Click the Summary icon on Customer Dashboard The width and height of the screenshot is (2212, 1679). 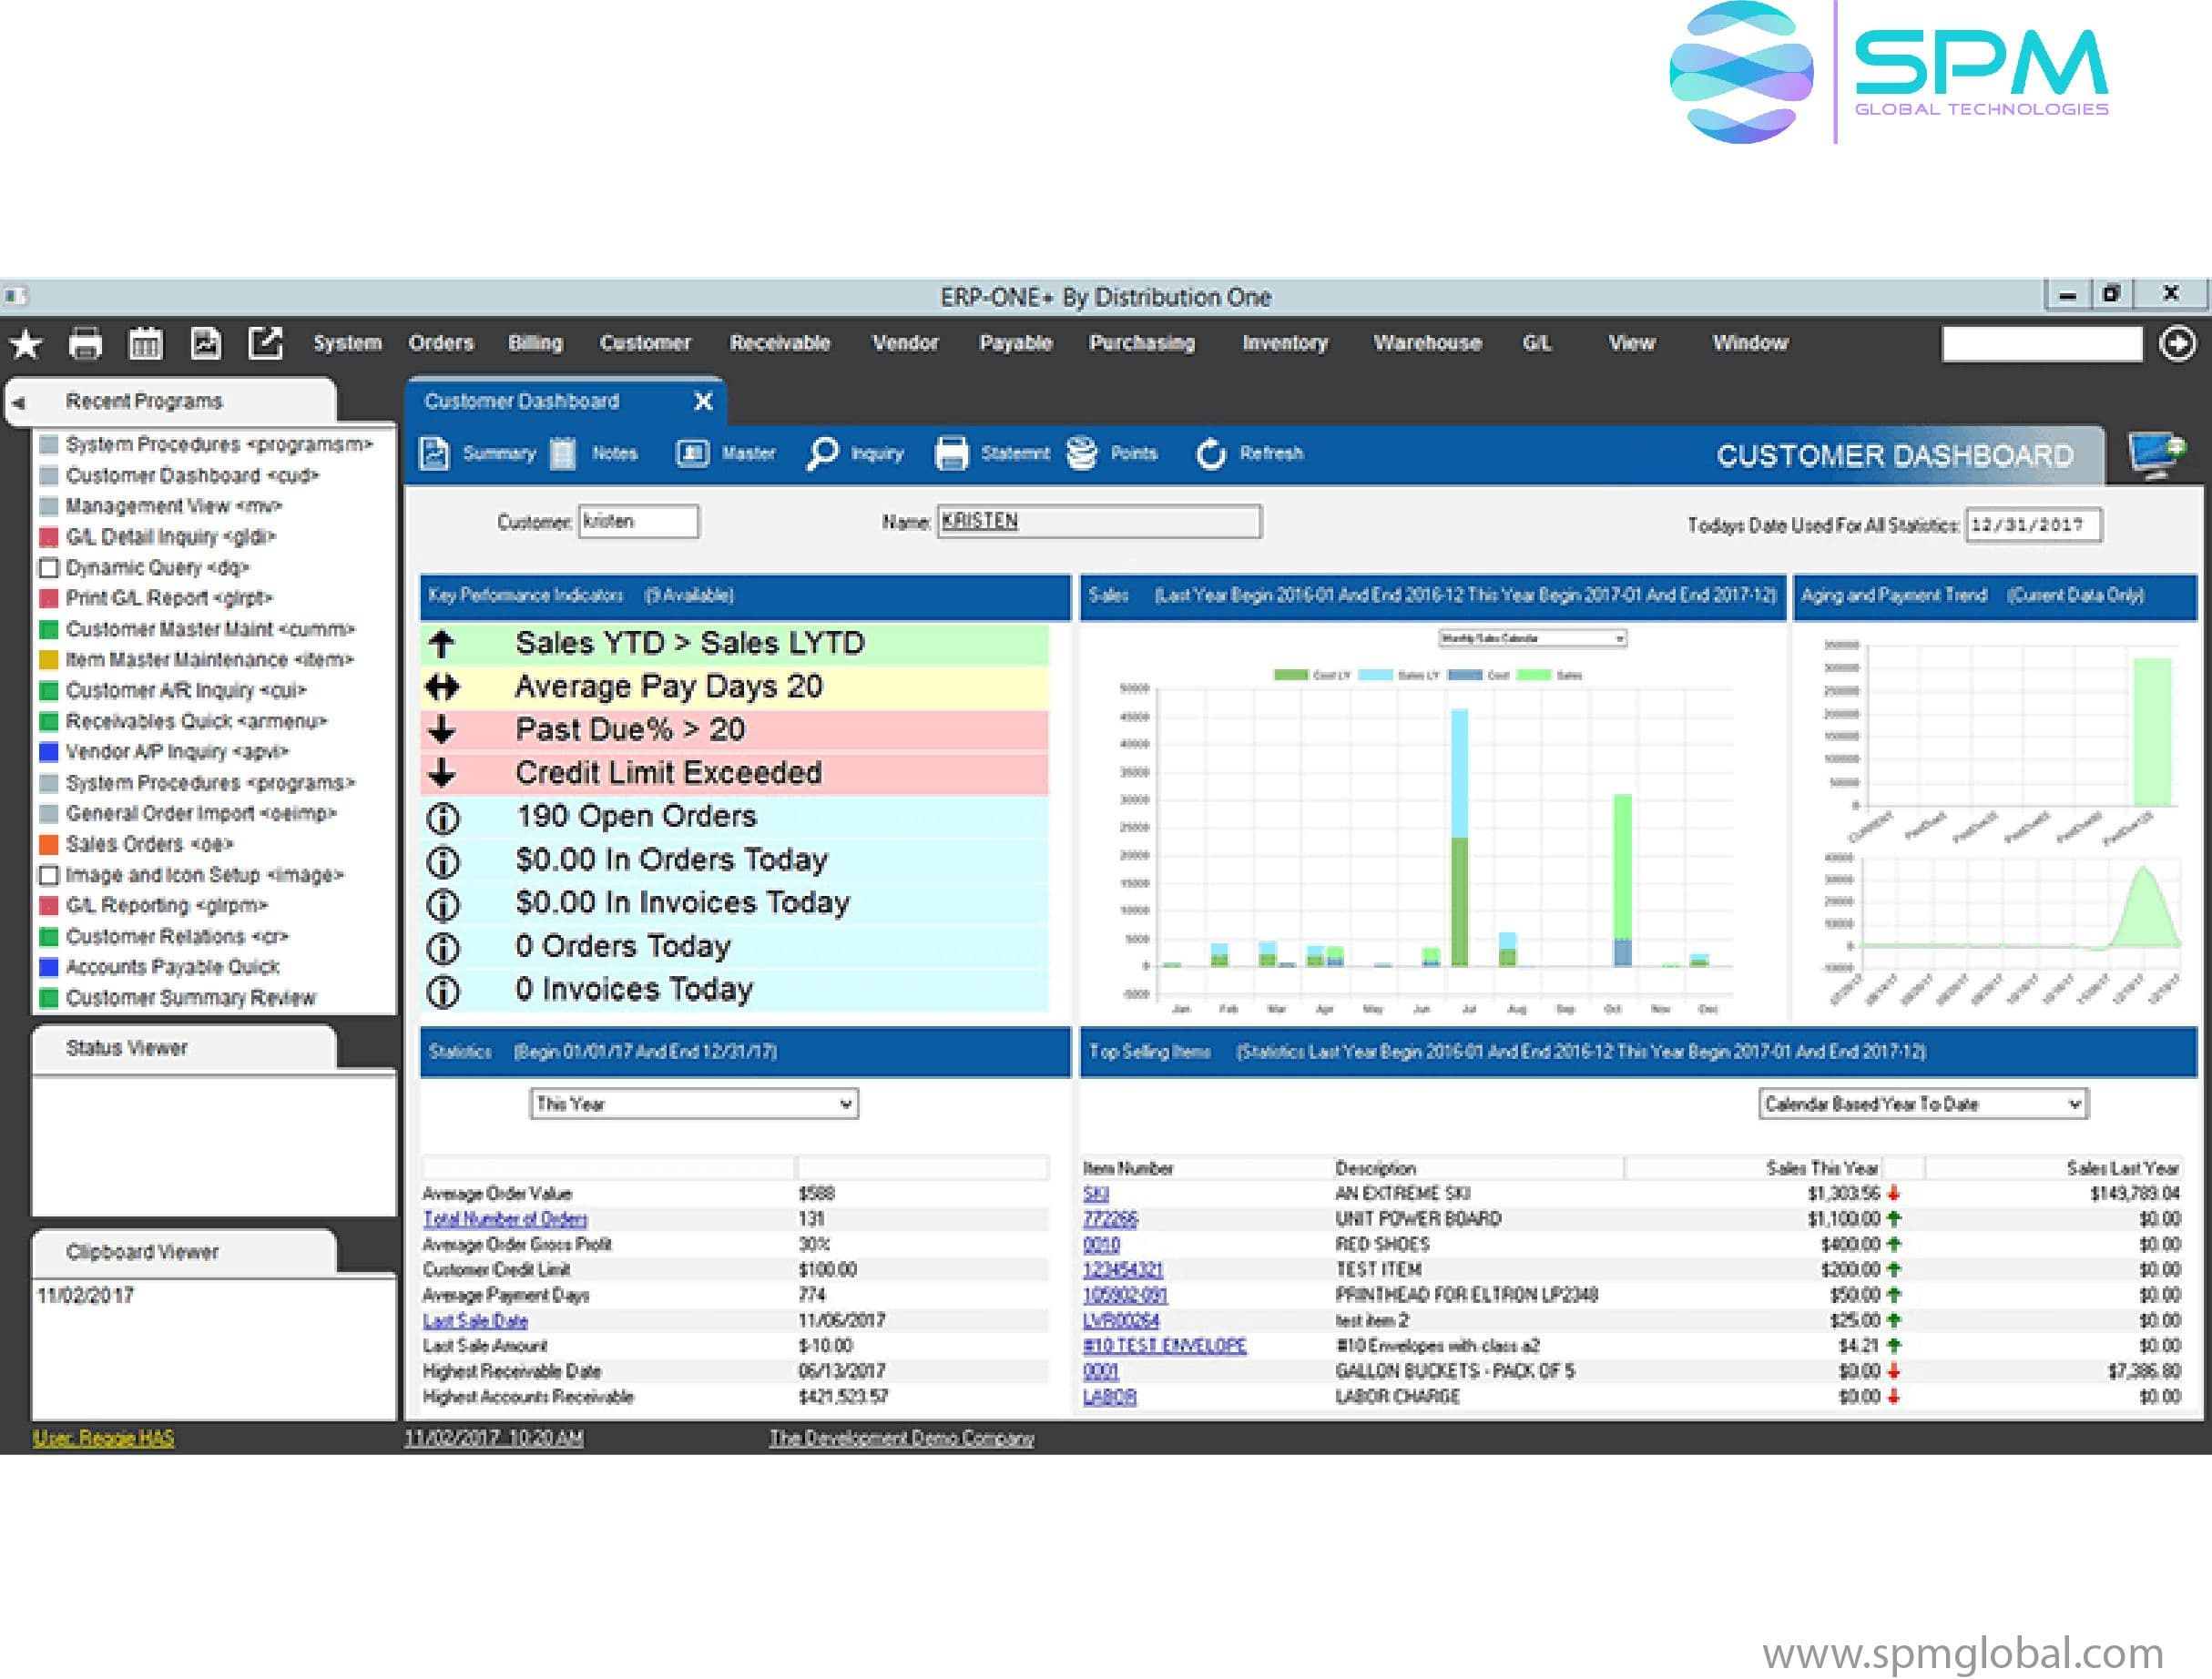(454, 455)
